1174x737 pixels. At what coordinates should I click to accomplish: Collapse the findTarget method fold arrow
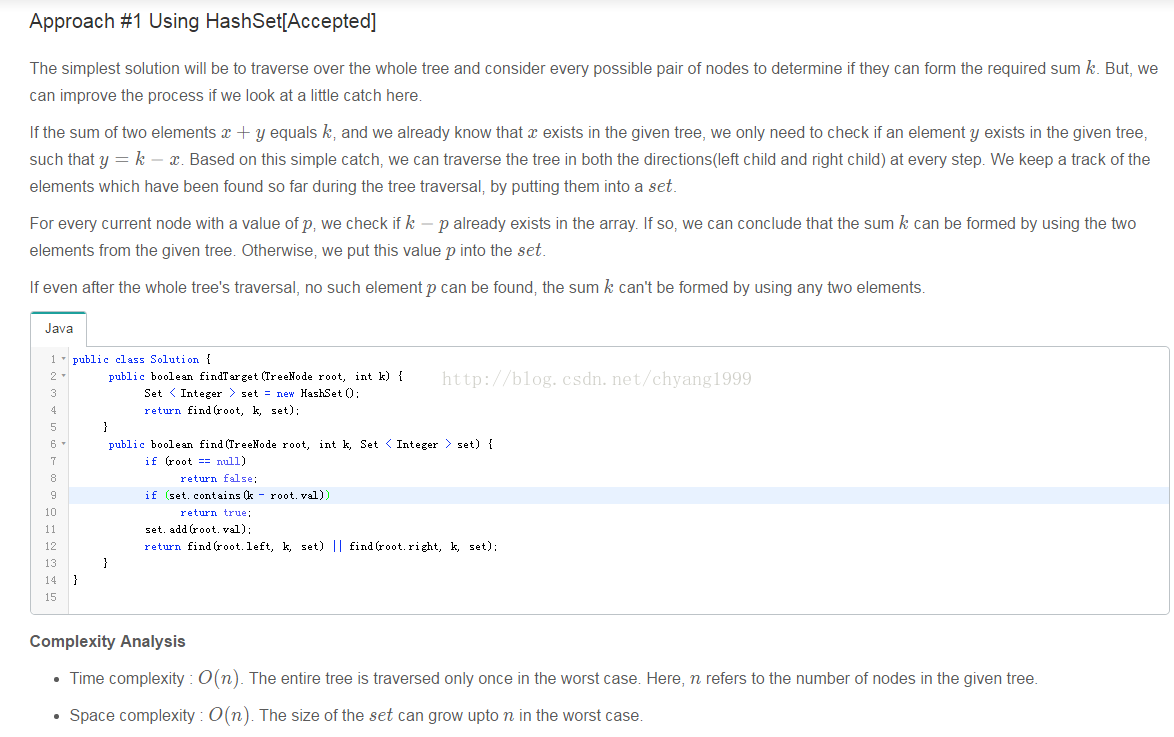(63, 377)
